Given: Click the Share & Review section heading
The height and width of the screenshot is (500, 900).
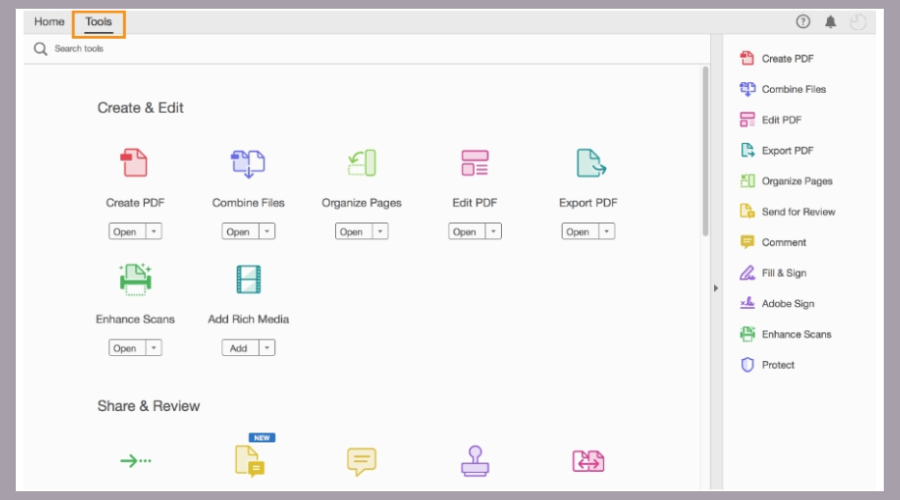Looking at the screenshot, I should click(x=149, y=406).
